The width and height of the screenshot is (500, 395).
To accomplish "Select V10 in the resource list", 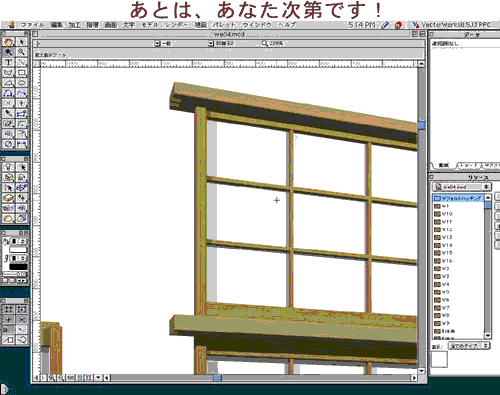I will coord(447,214).
